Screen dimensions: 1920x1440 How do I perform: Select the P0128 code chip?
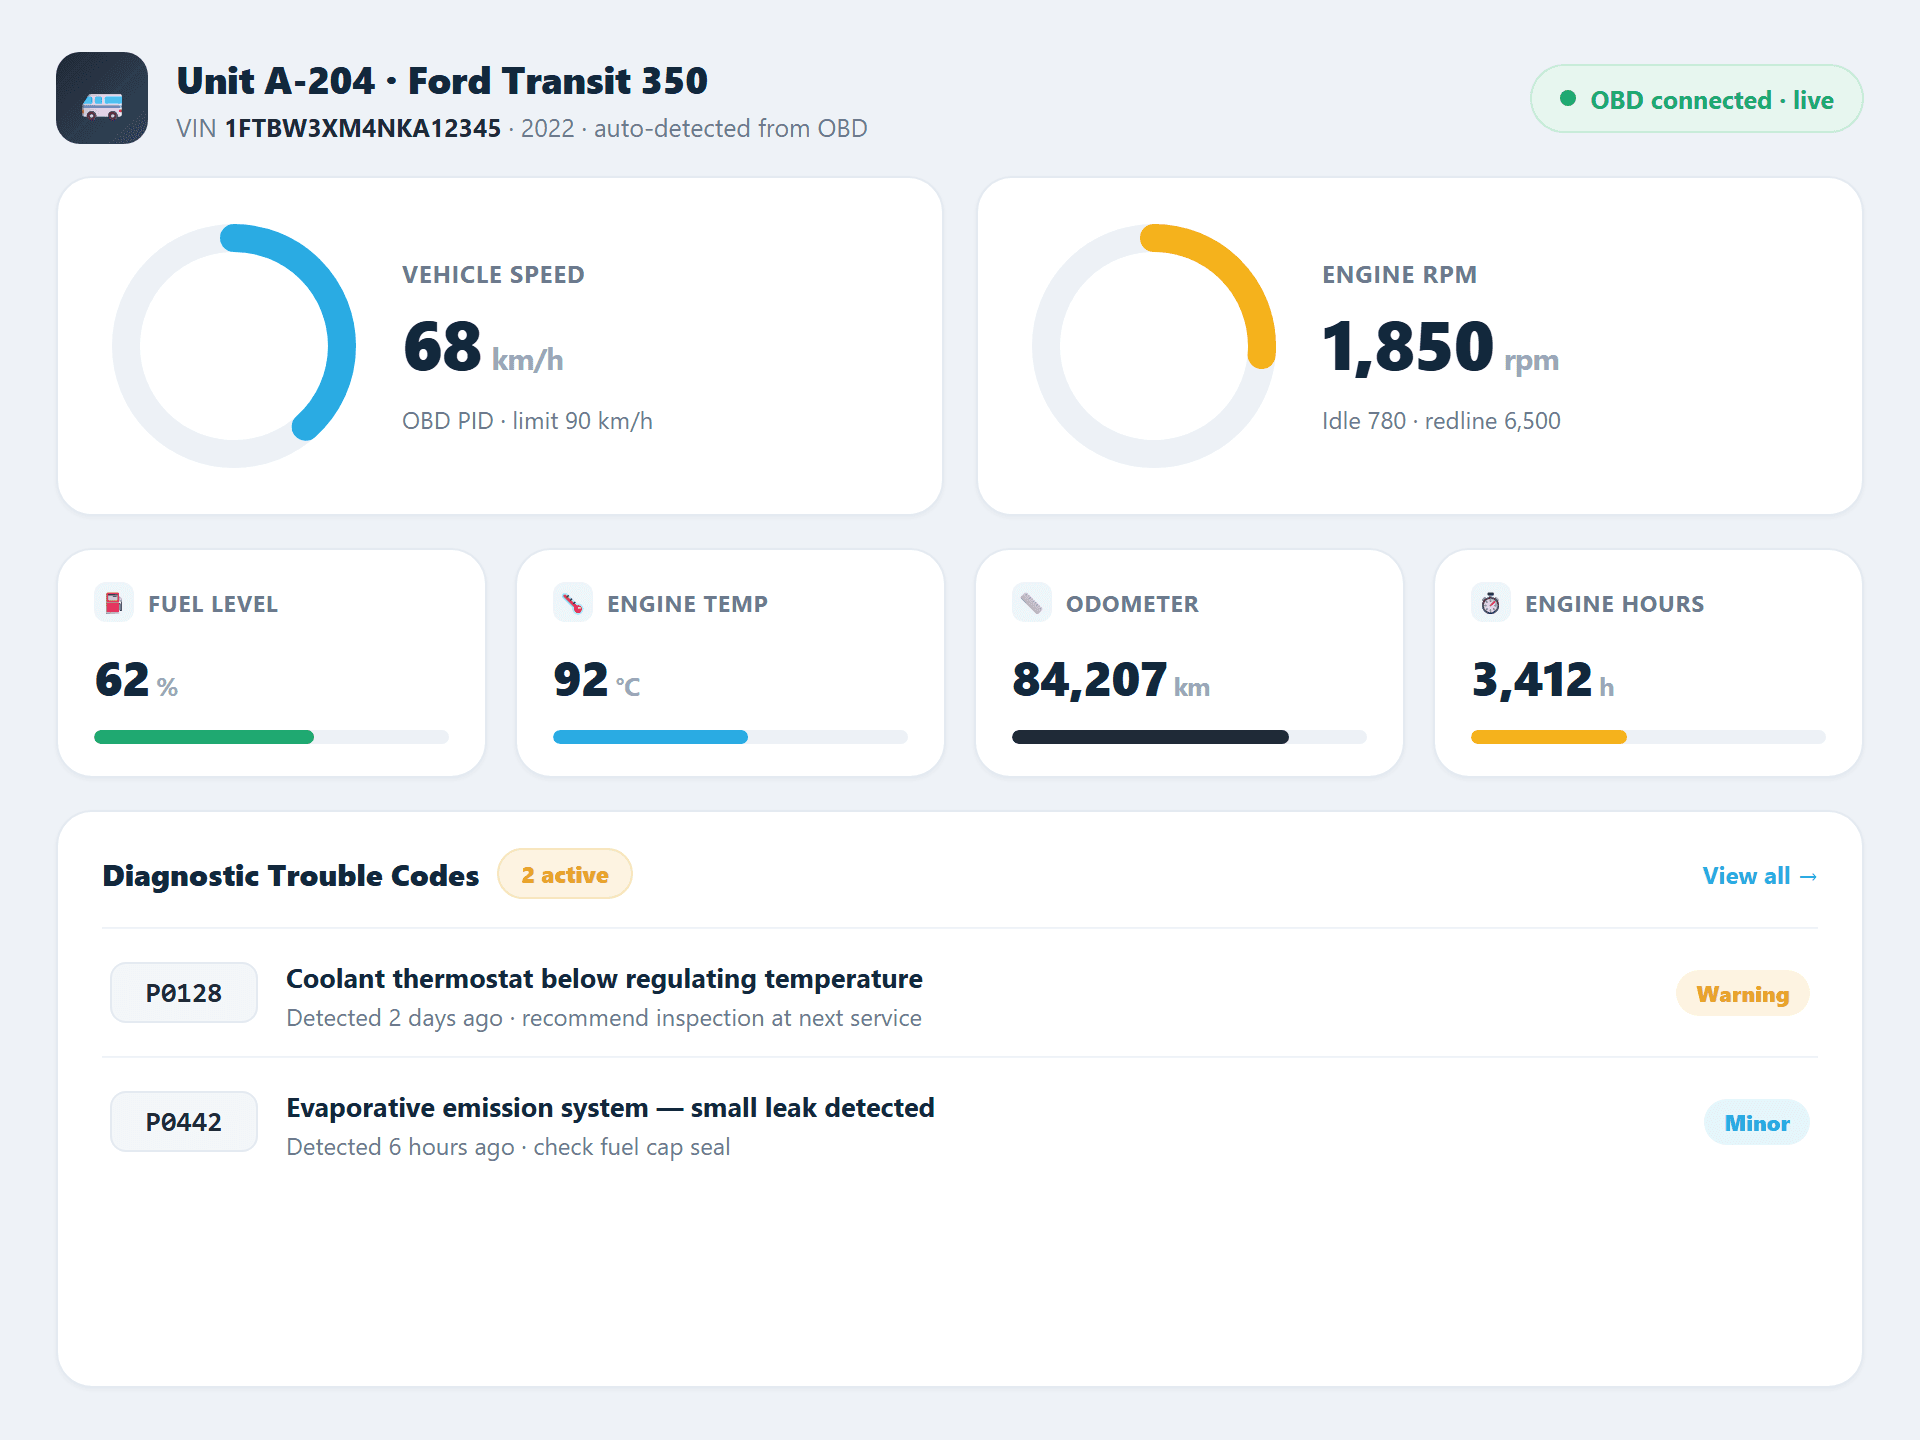(x=184, y=993)
